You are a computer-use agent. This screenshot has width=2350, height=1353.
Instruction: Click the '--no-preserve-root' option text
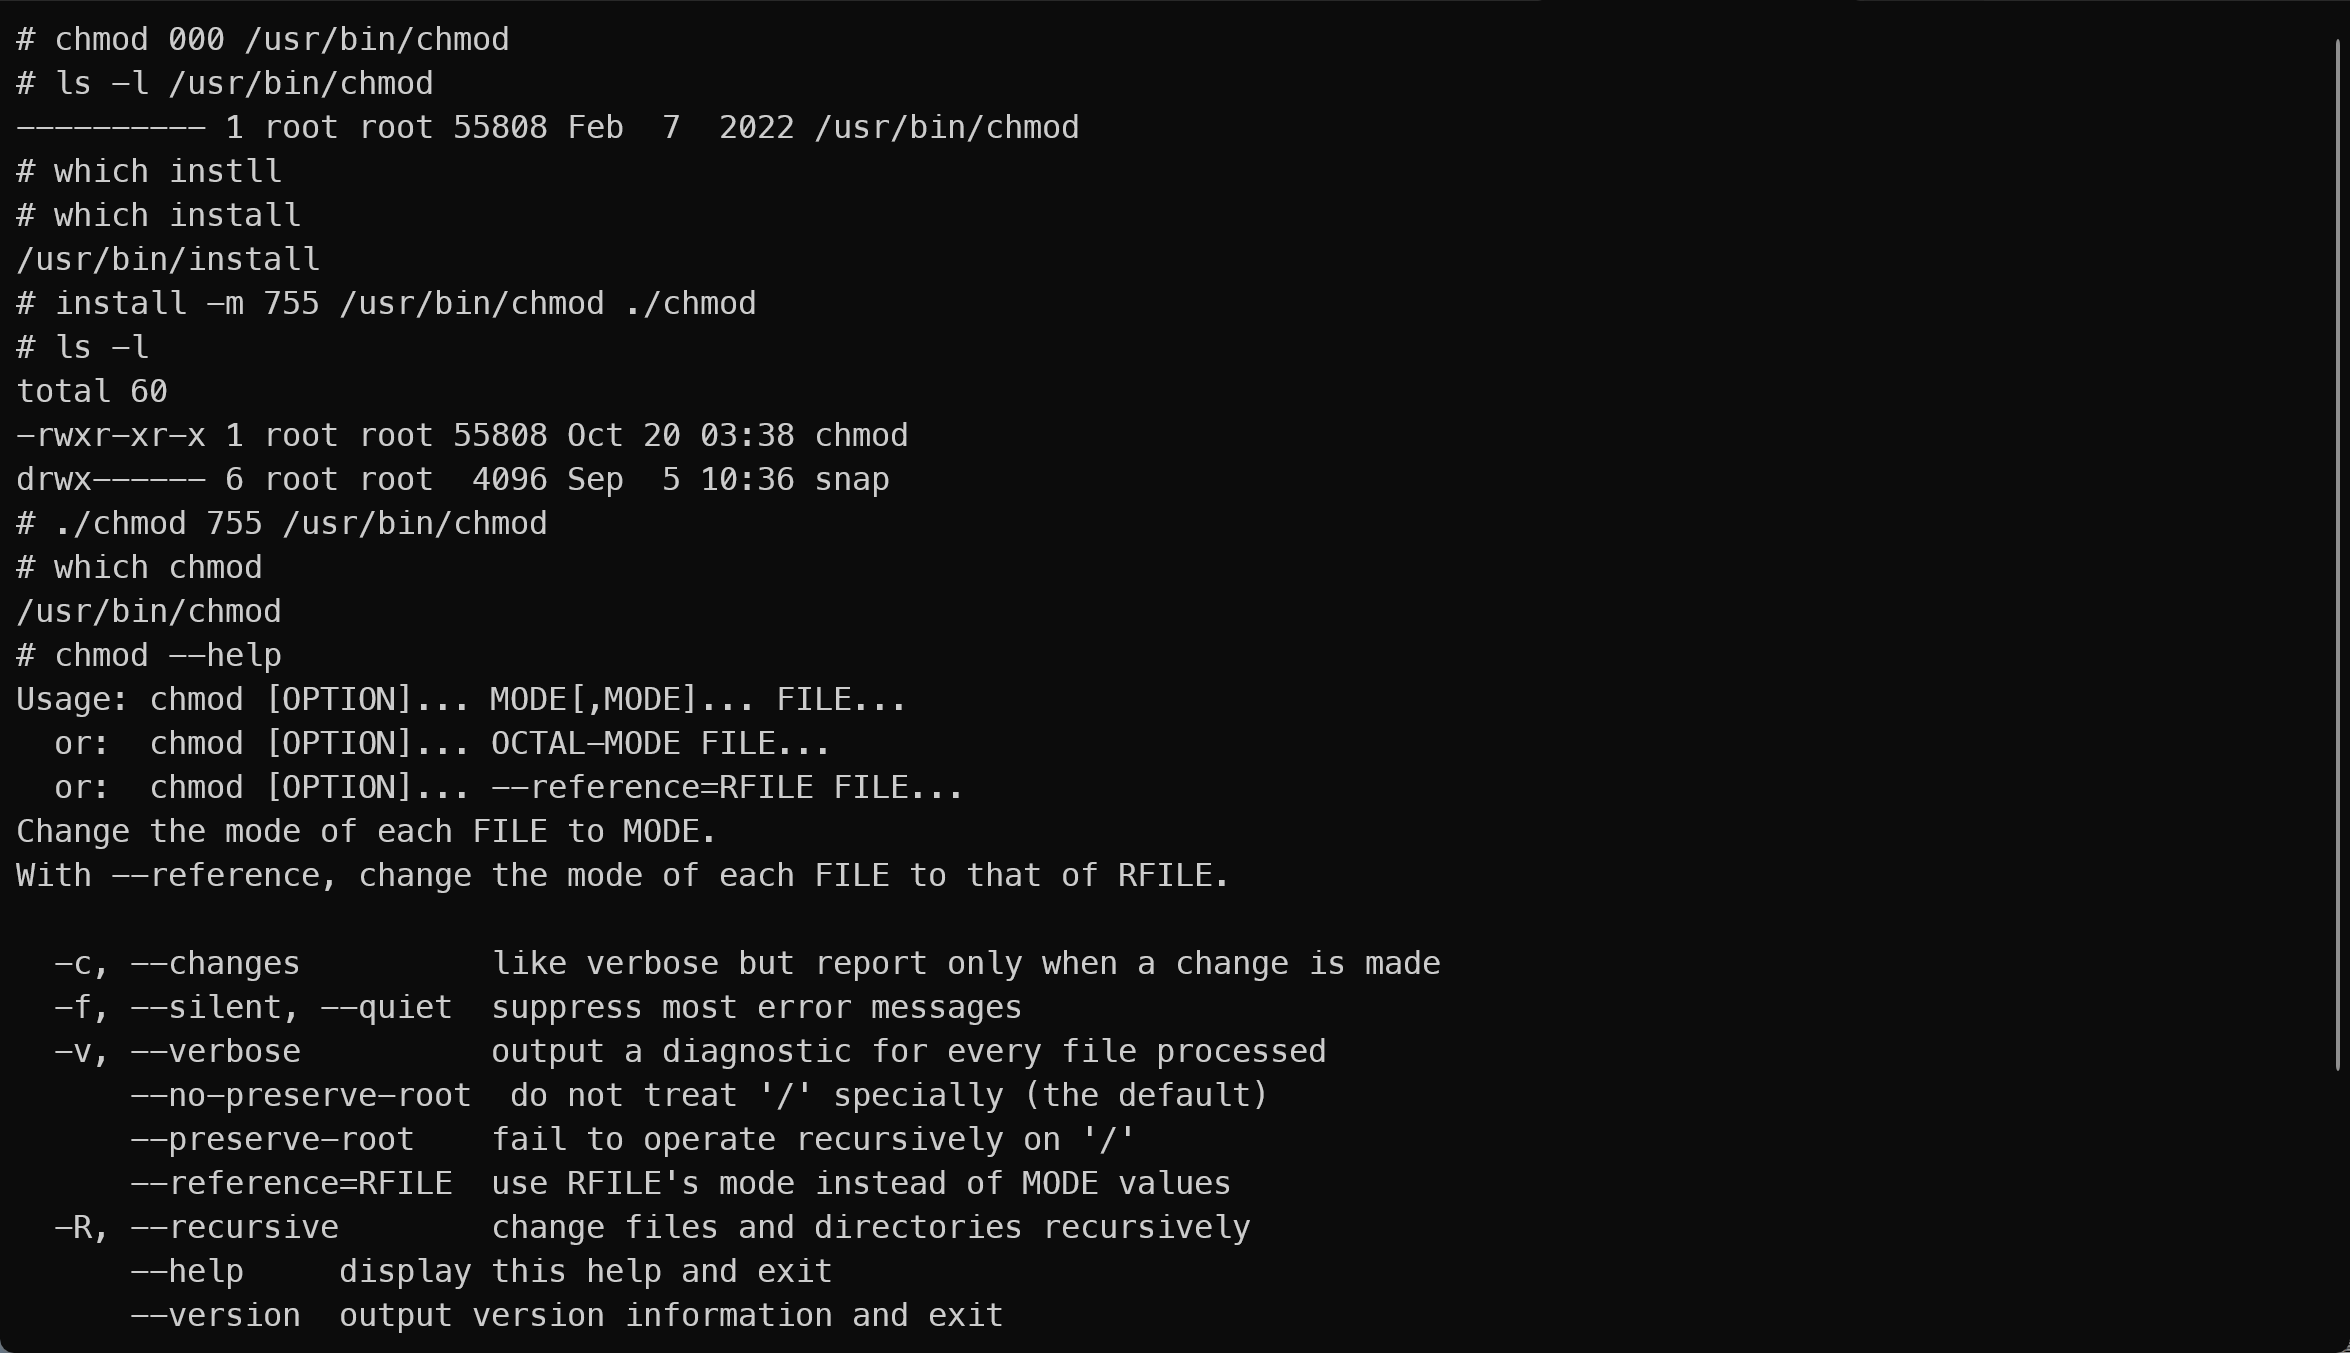point(300,1096)
